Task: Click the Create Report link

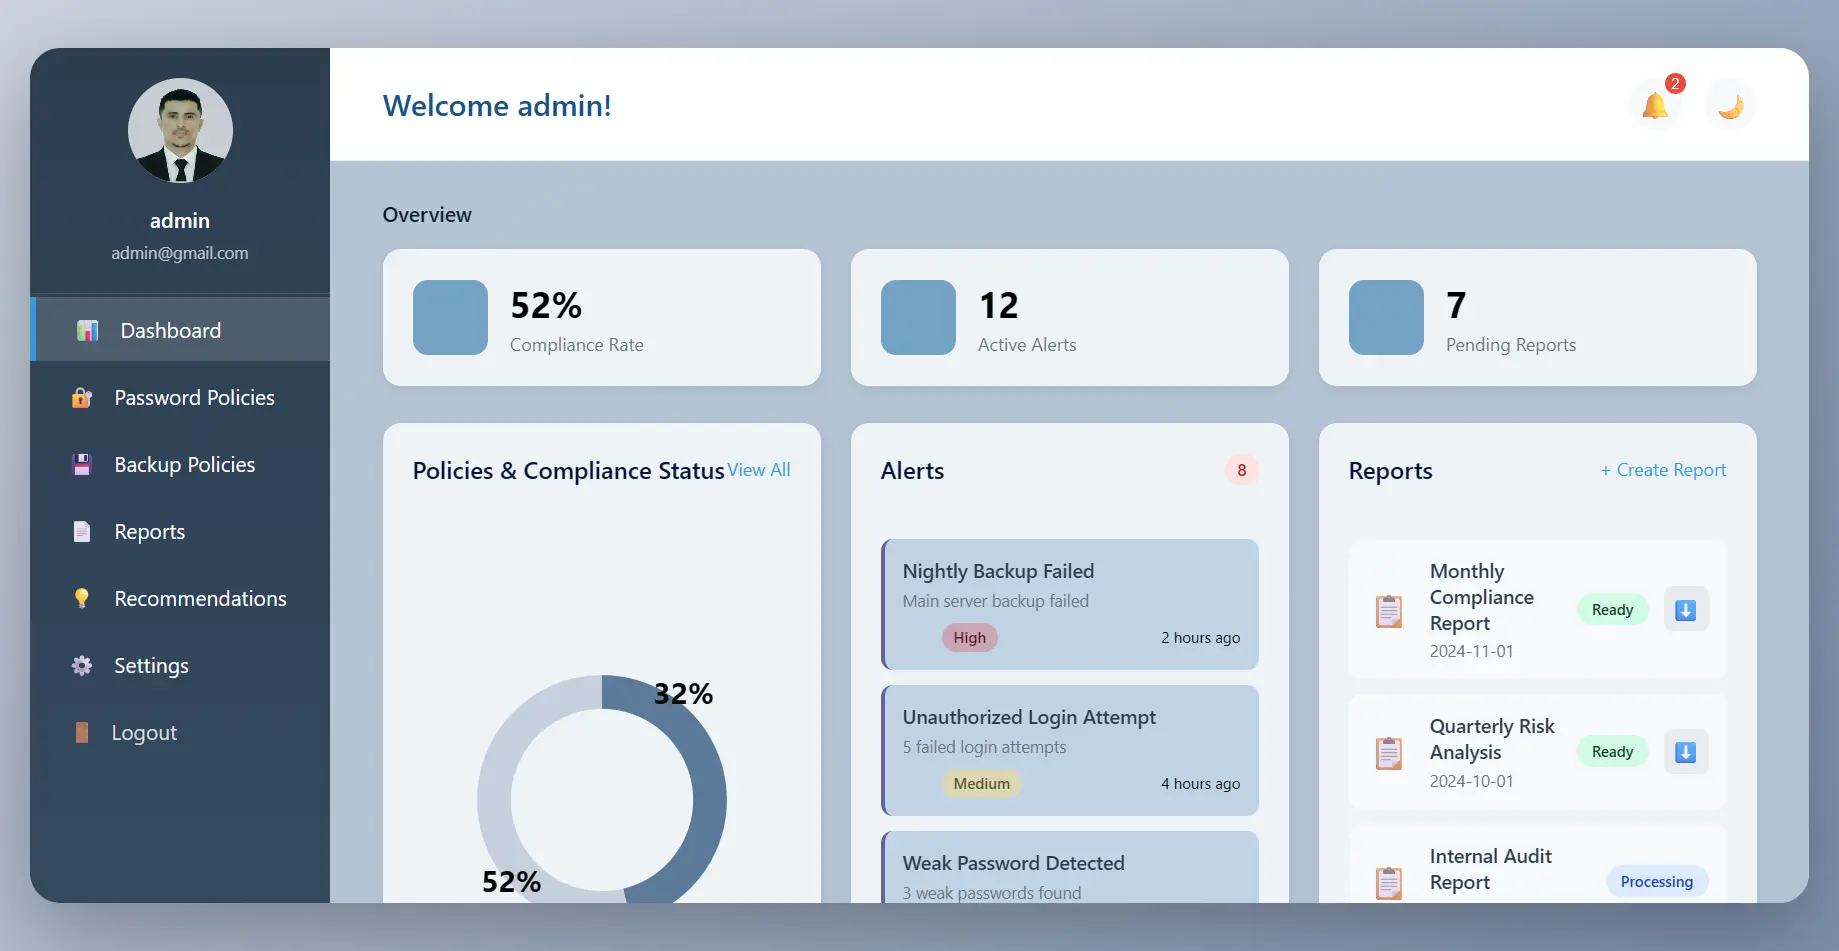Action: (x=1663, y=470)
